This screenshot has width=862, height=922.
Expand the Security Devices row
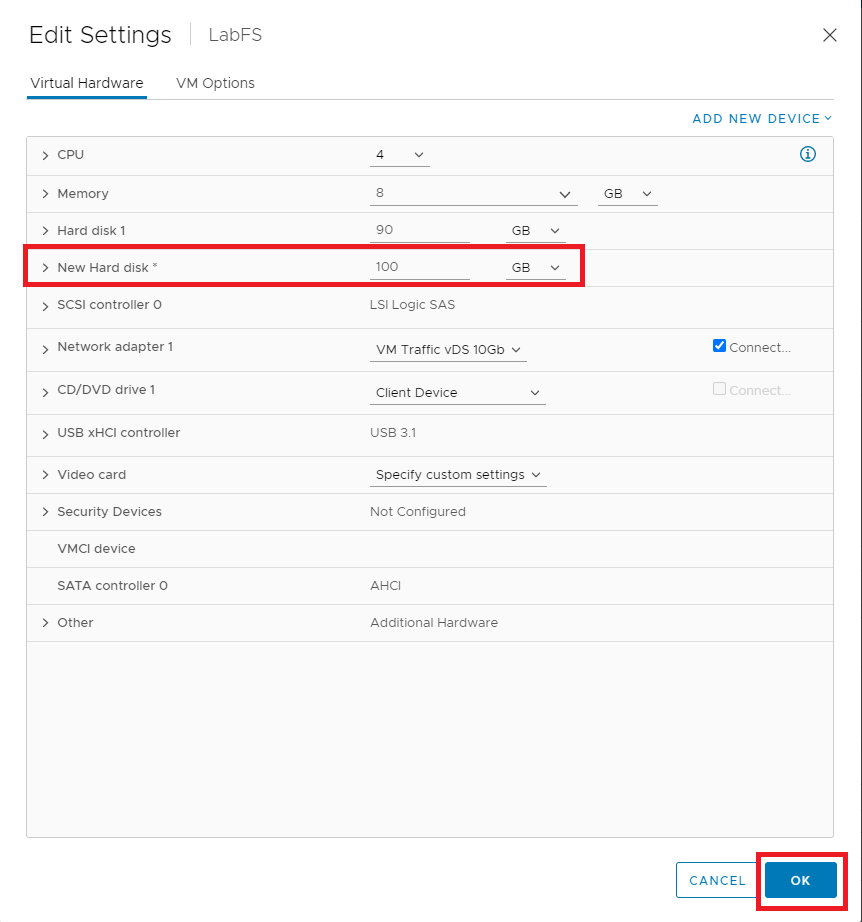point(45,512)
